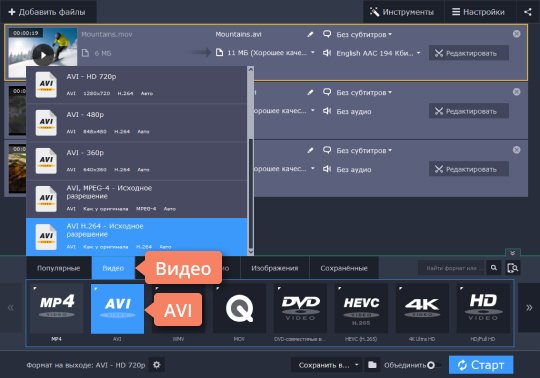This screenshot has height=378, width=540.
Task: Collapse format panel with double chevron
Action: pos(512,253)
